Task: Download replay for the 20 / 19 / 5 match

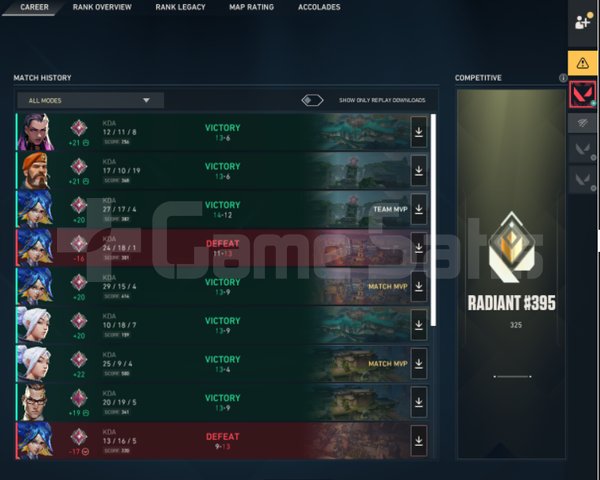Action: coord(419,402)
